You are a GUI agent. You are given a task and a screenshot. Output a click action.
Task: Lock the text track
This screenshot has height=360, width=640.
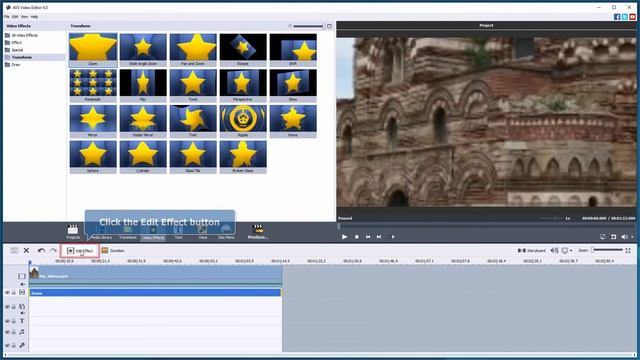click(13, 321)
